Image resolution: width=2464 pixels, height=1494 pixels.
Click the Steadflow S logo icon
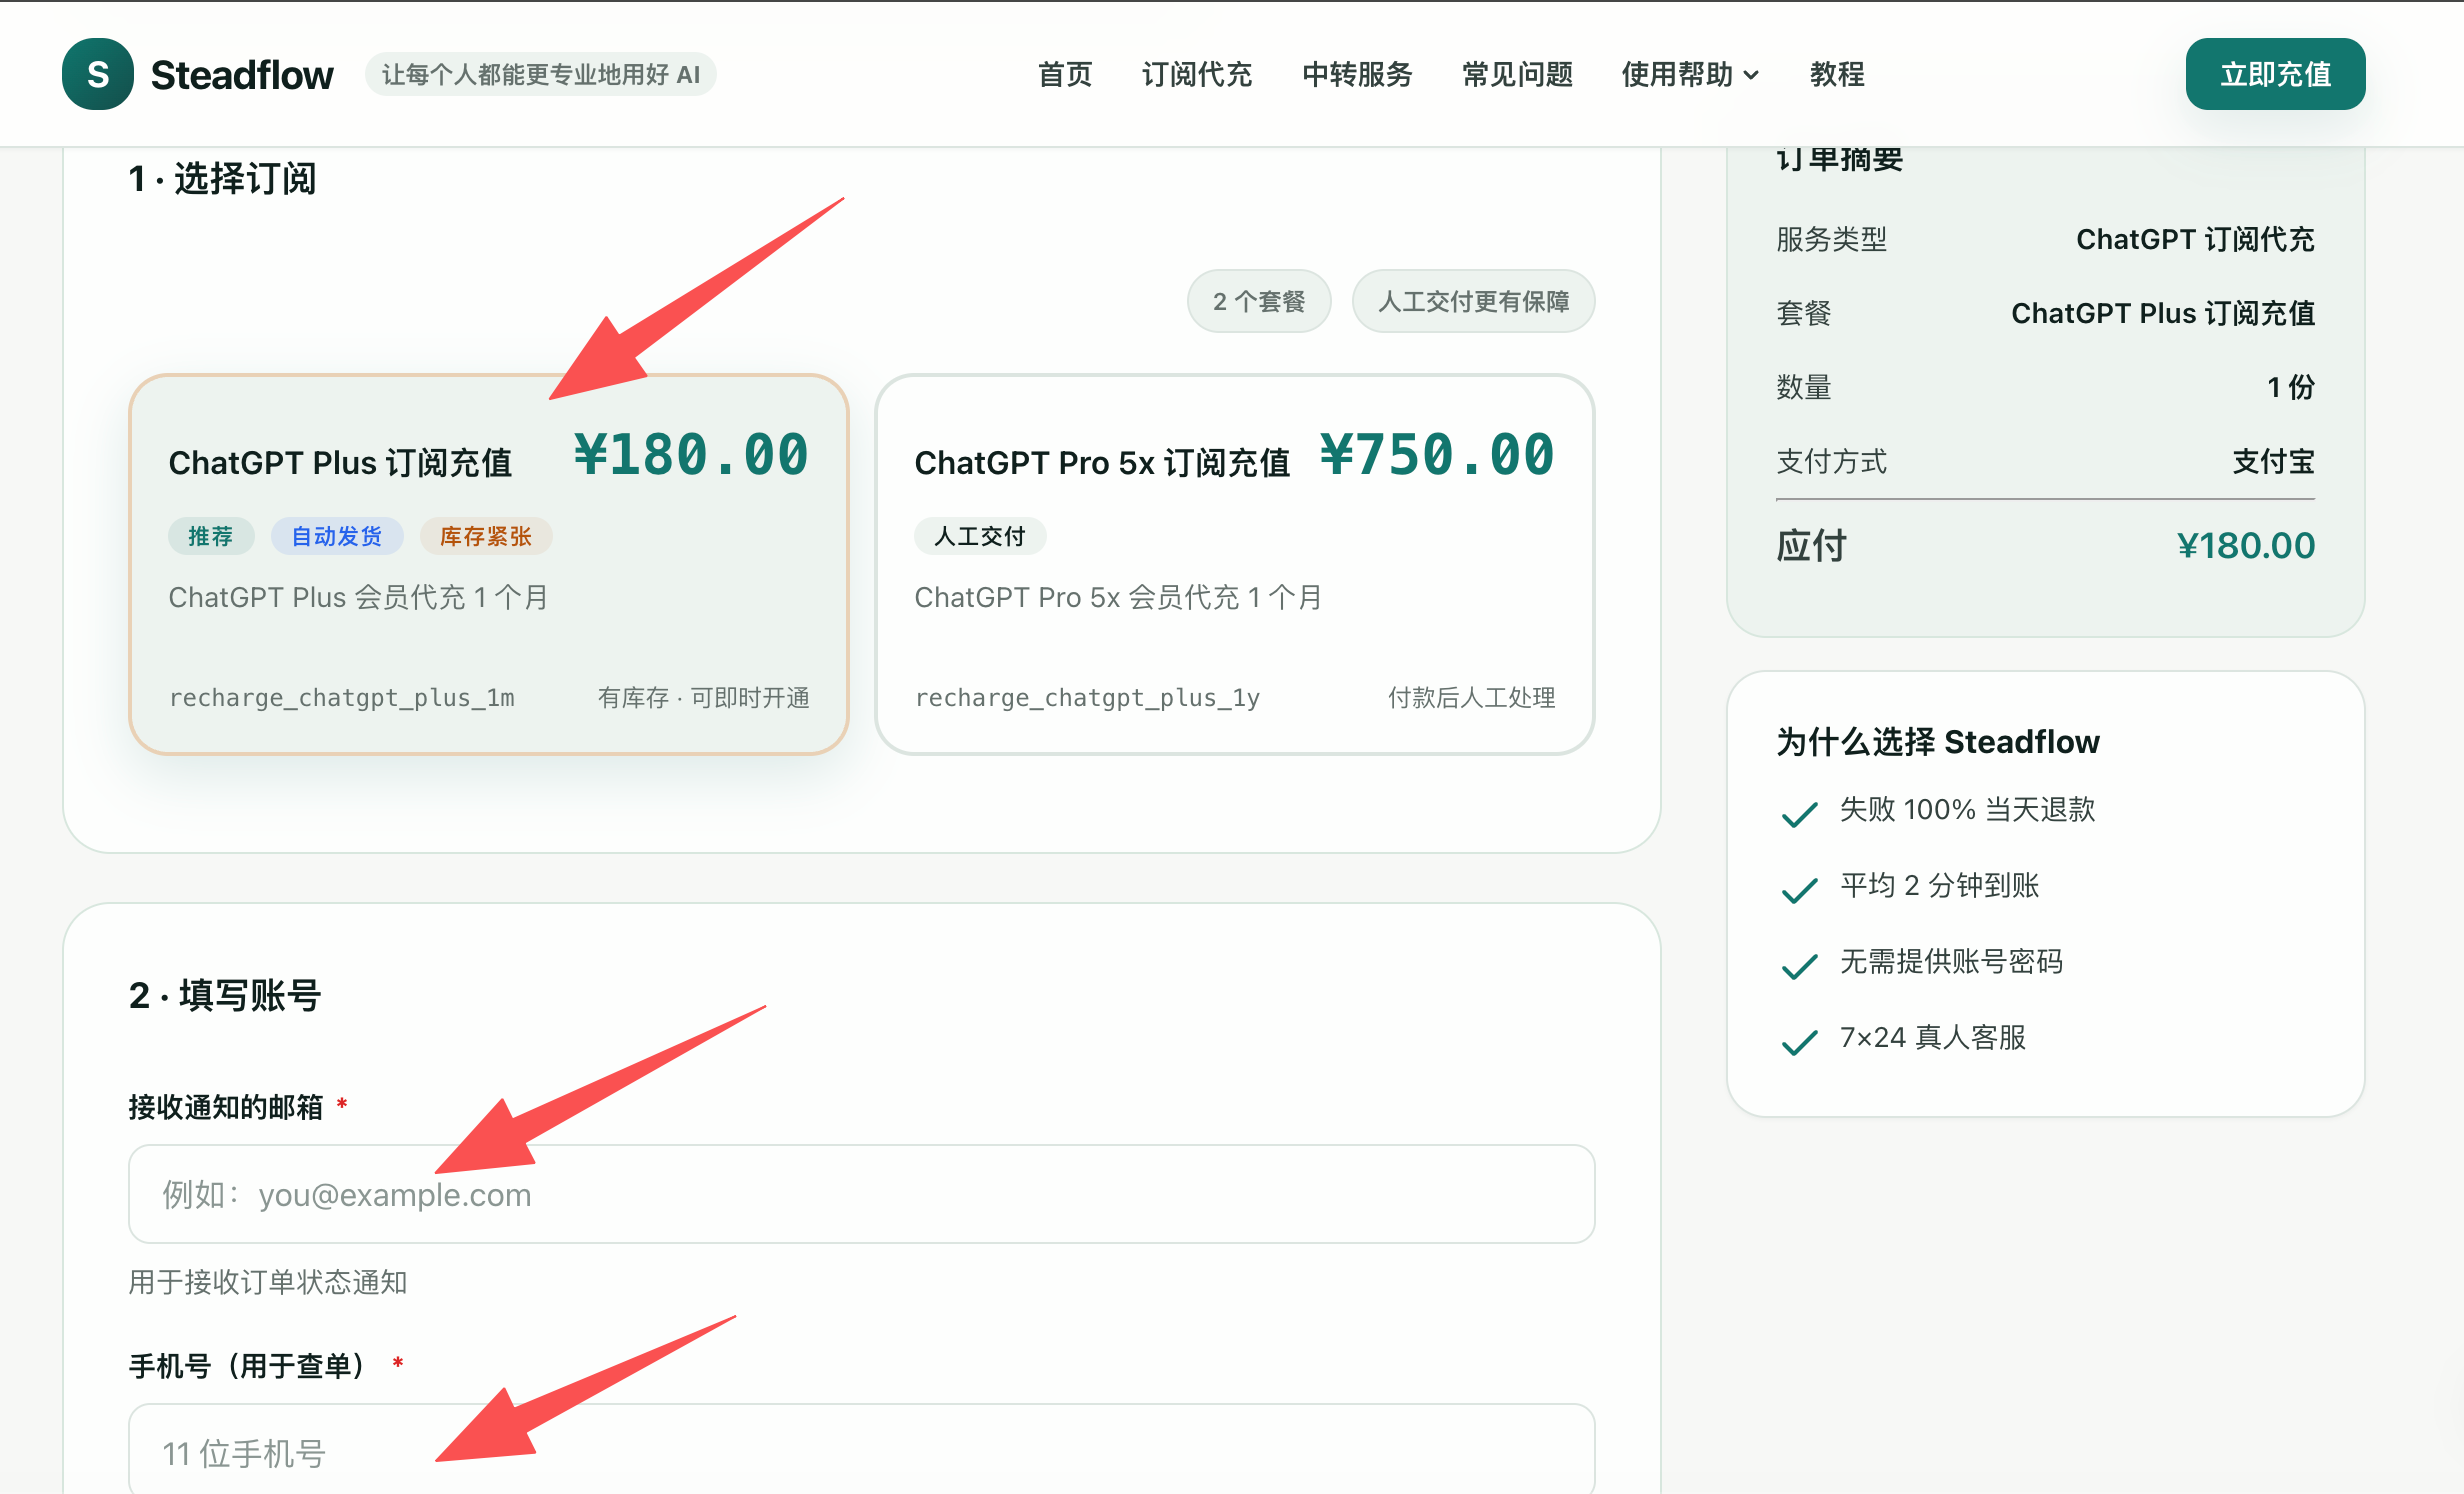98,74
